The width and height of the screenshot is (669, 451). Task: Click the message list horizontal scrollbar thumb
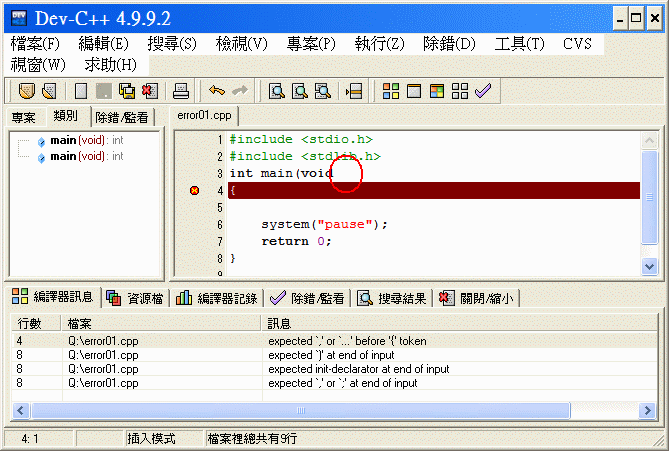tap(301, 410)
